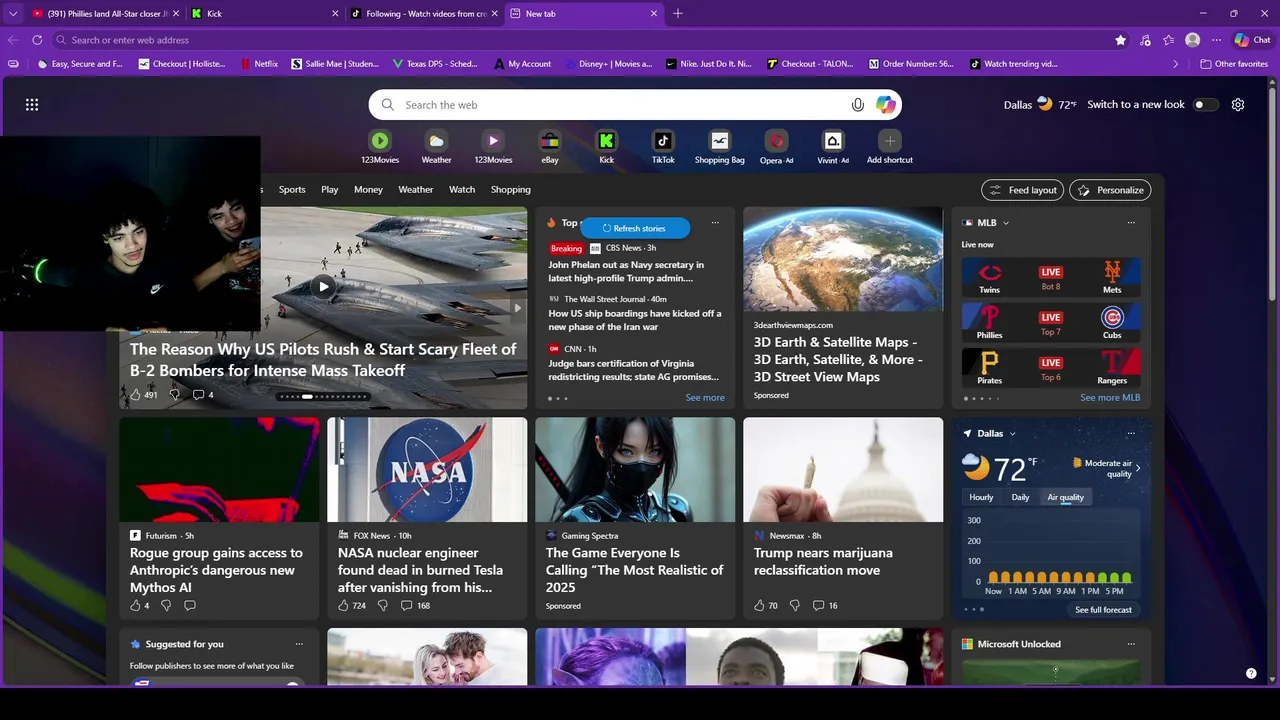Open the first 123Movies shortcut
The image size is (1280, 720).
tap(380, 147)
